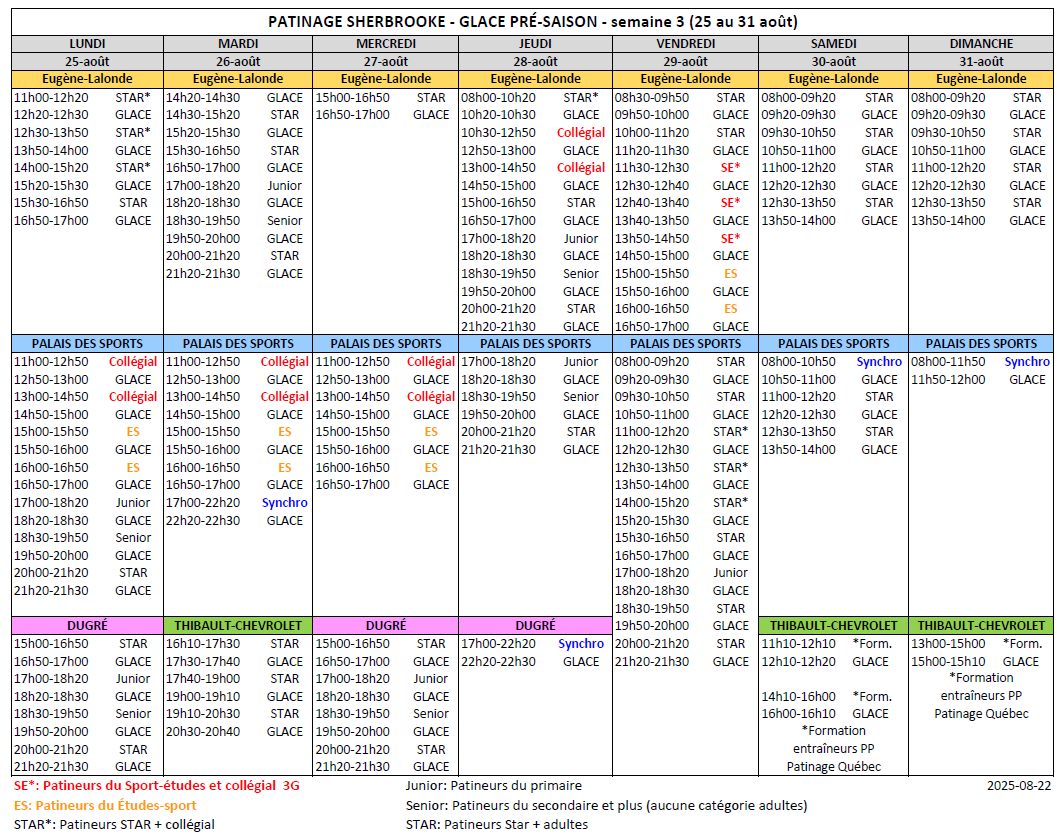Click the SAMEDI column header
Screen dimensions: 1057x837
pos(834,44)
